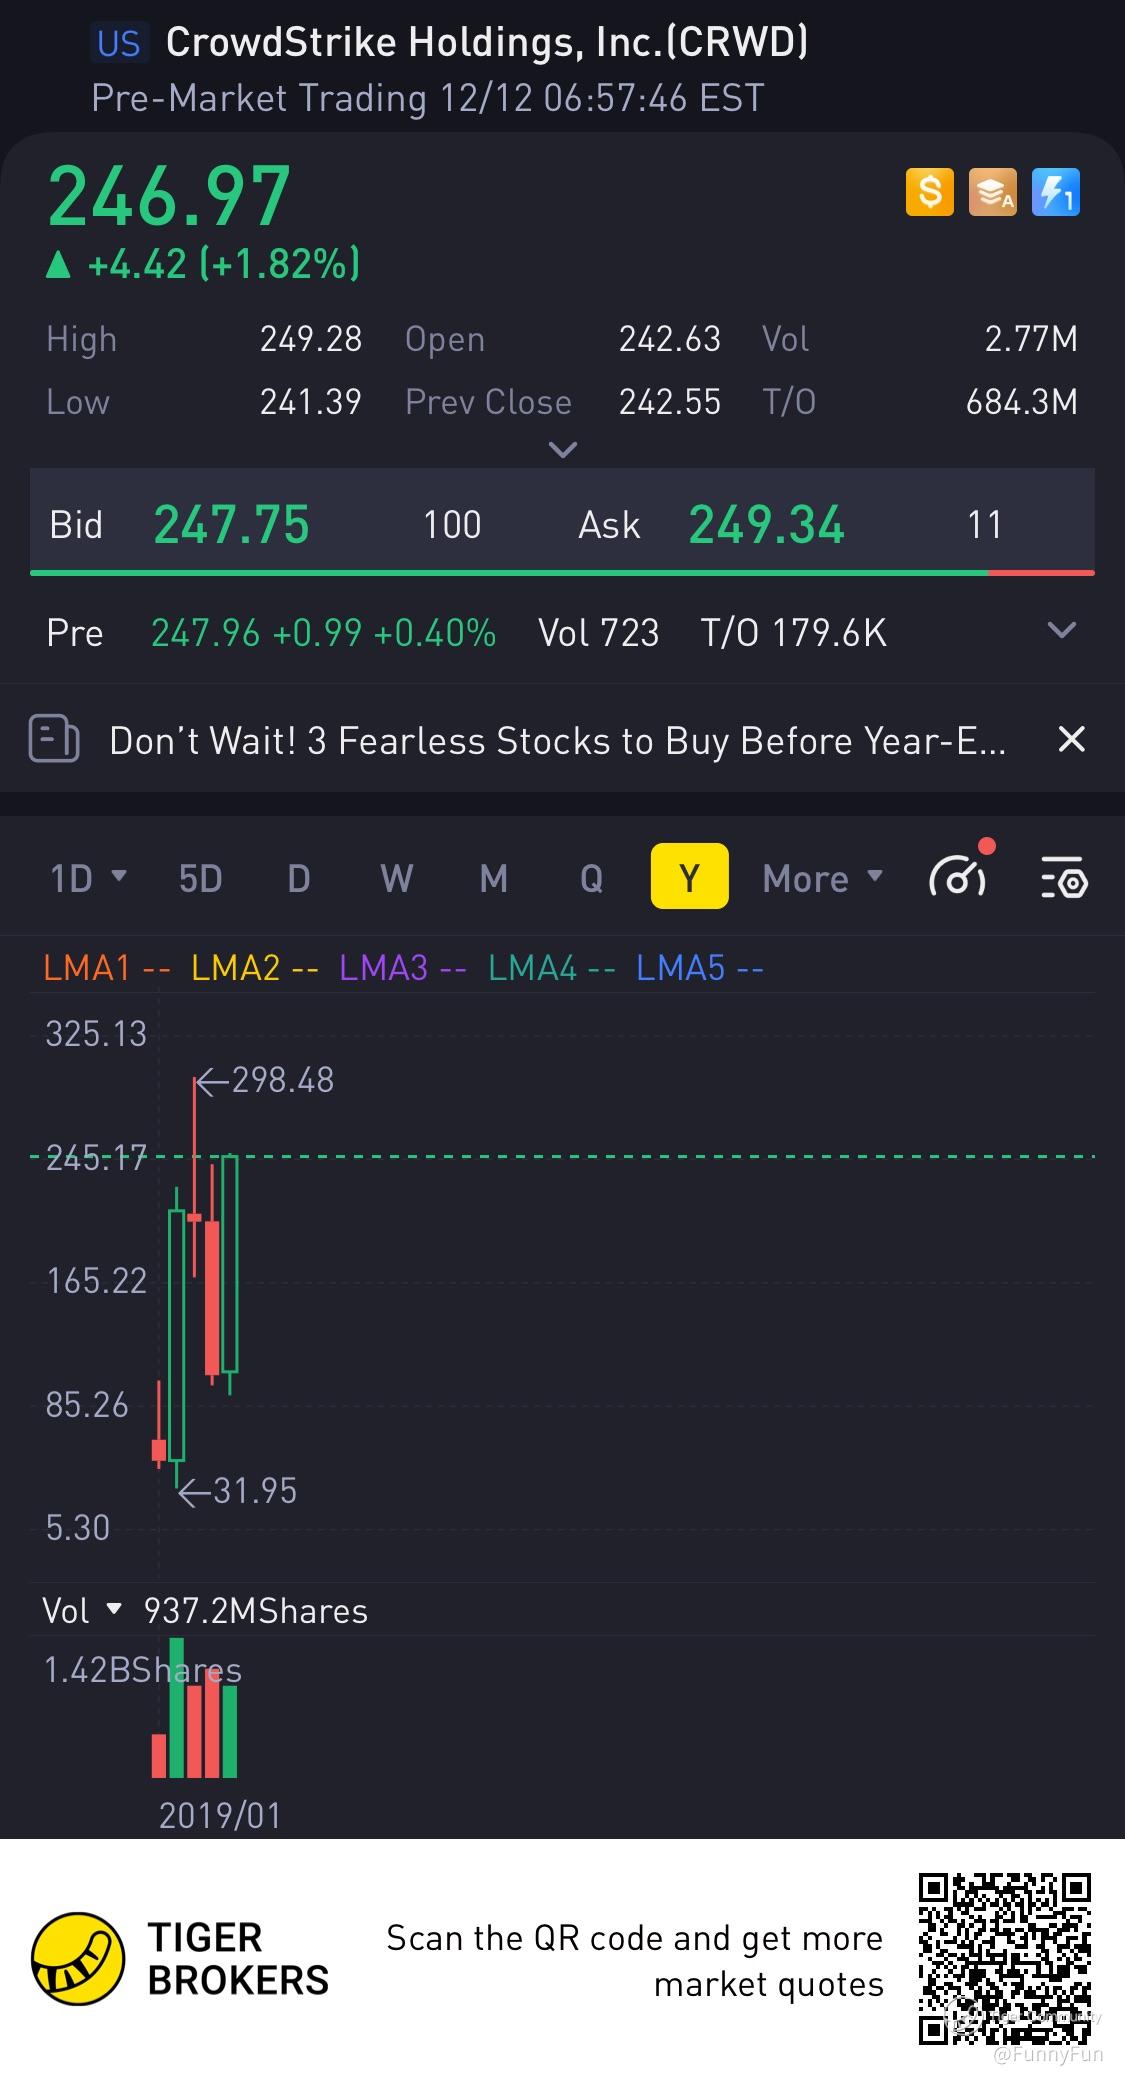This screenshot has width=1125, height=2079.
Task: Open the chart gauge indicator icon
Action: click(x=958, y=877)
